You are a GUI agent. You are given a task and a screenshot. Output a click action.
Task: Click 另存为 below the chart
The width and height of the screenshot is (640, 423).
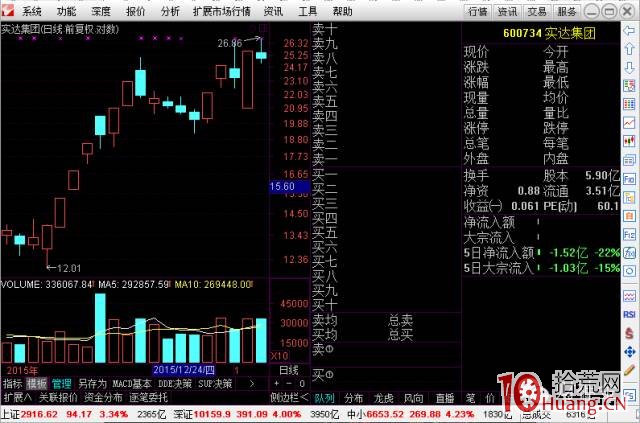pos(92,384)
